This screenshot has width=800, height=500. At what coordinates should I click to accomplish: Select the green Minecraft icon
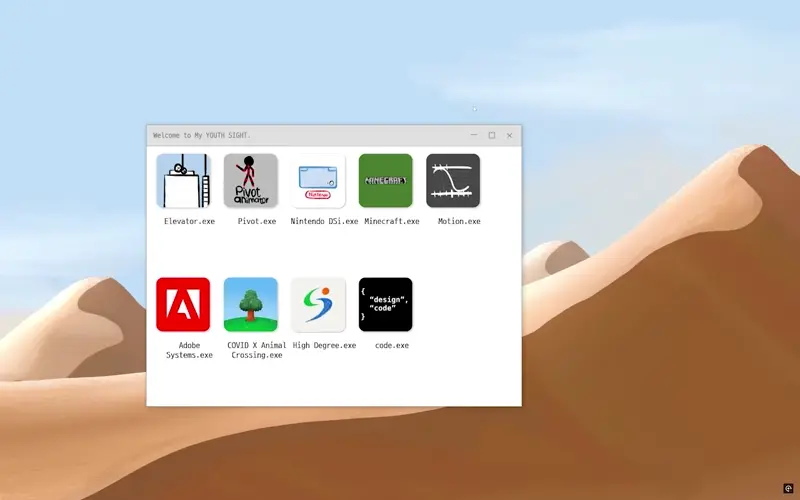point(385,181)
